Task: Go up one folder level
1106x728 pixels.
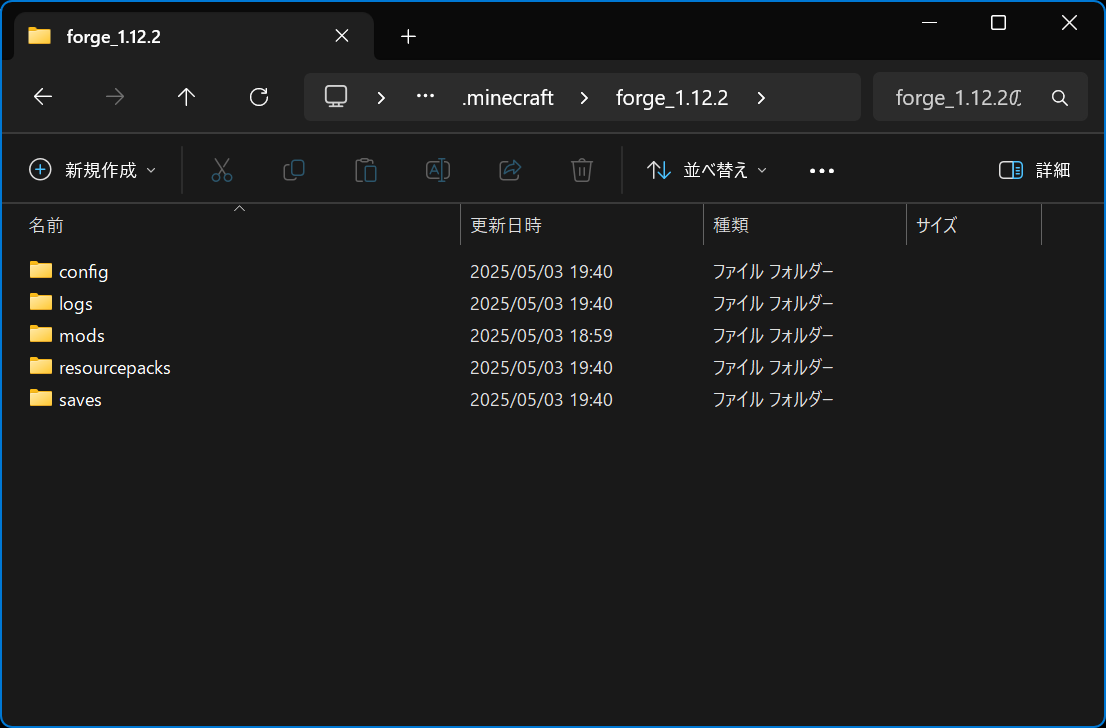Action: pyautogui.click(x=186, y=97)
